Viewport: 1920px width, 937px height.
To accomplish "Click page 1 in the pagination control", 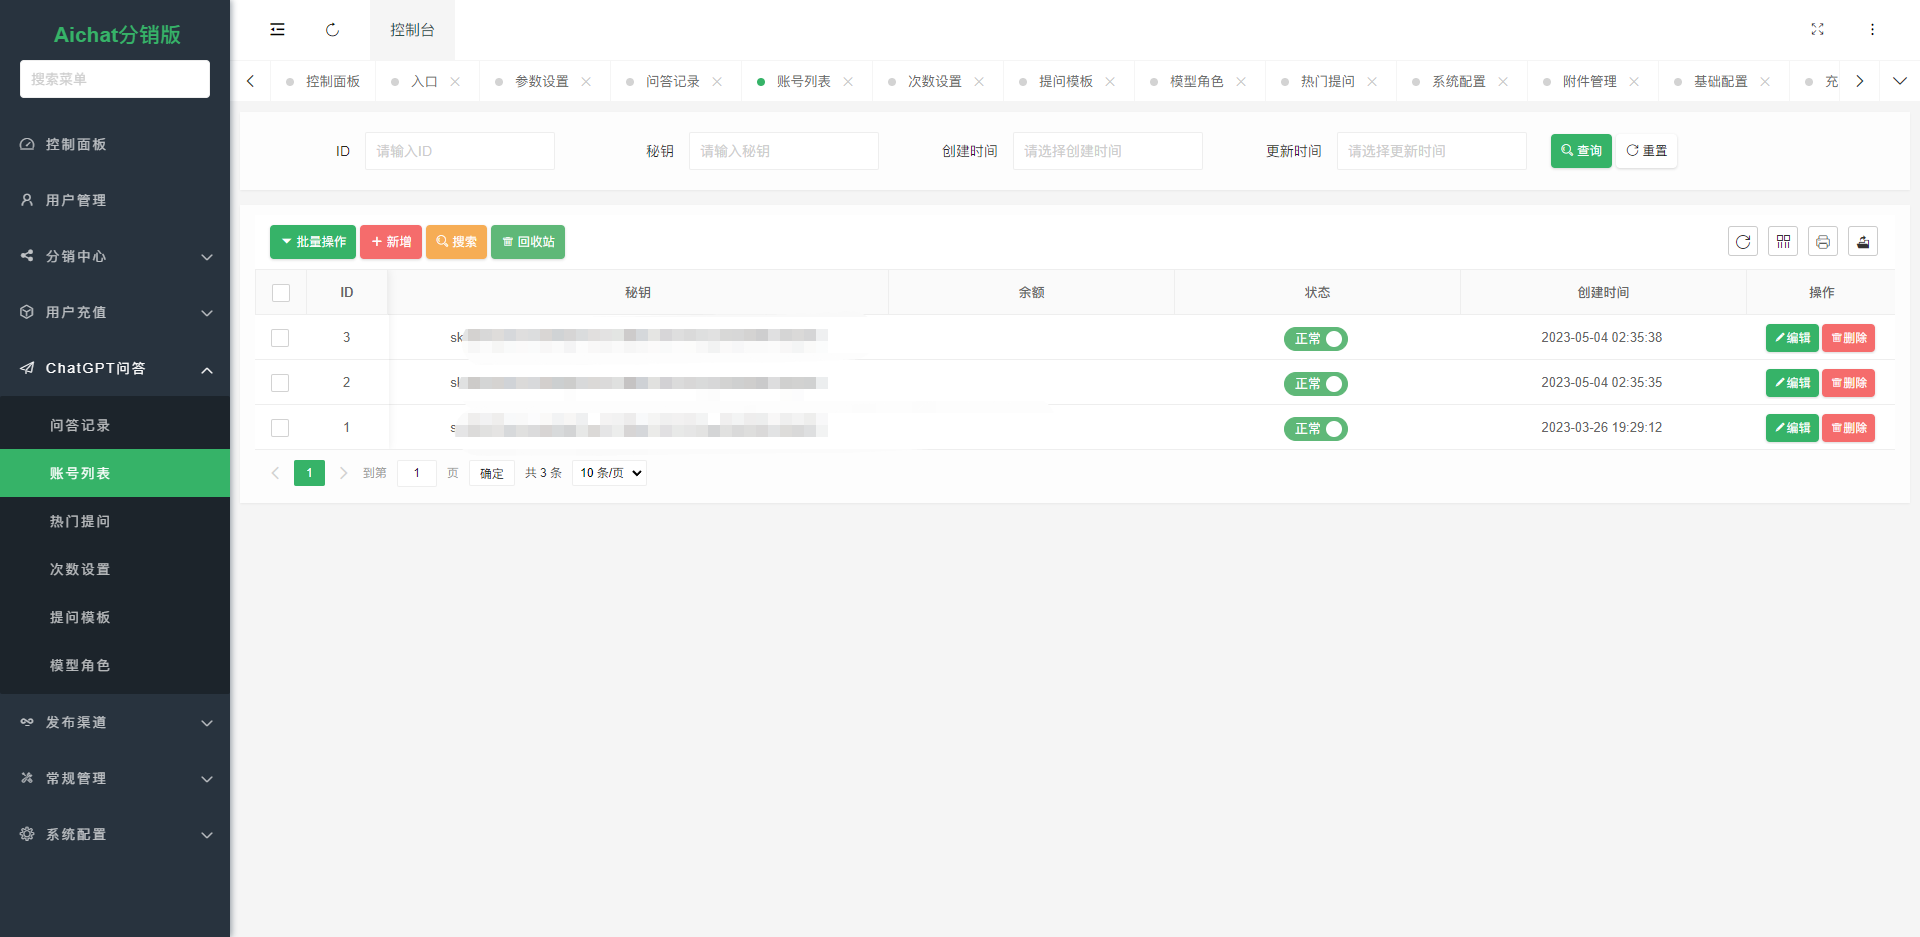I will pos(309,472).
